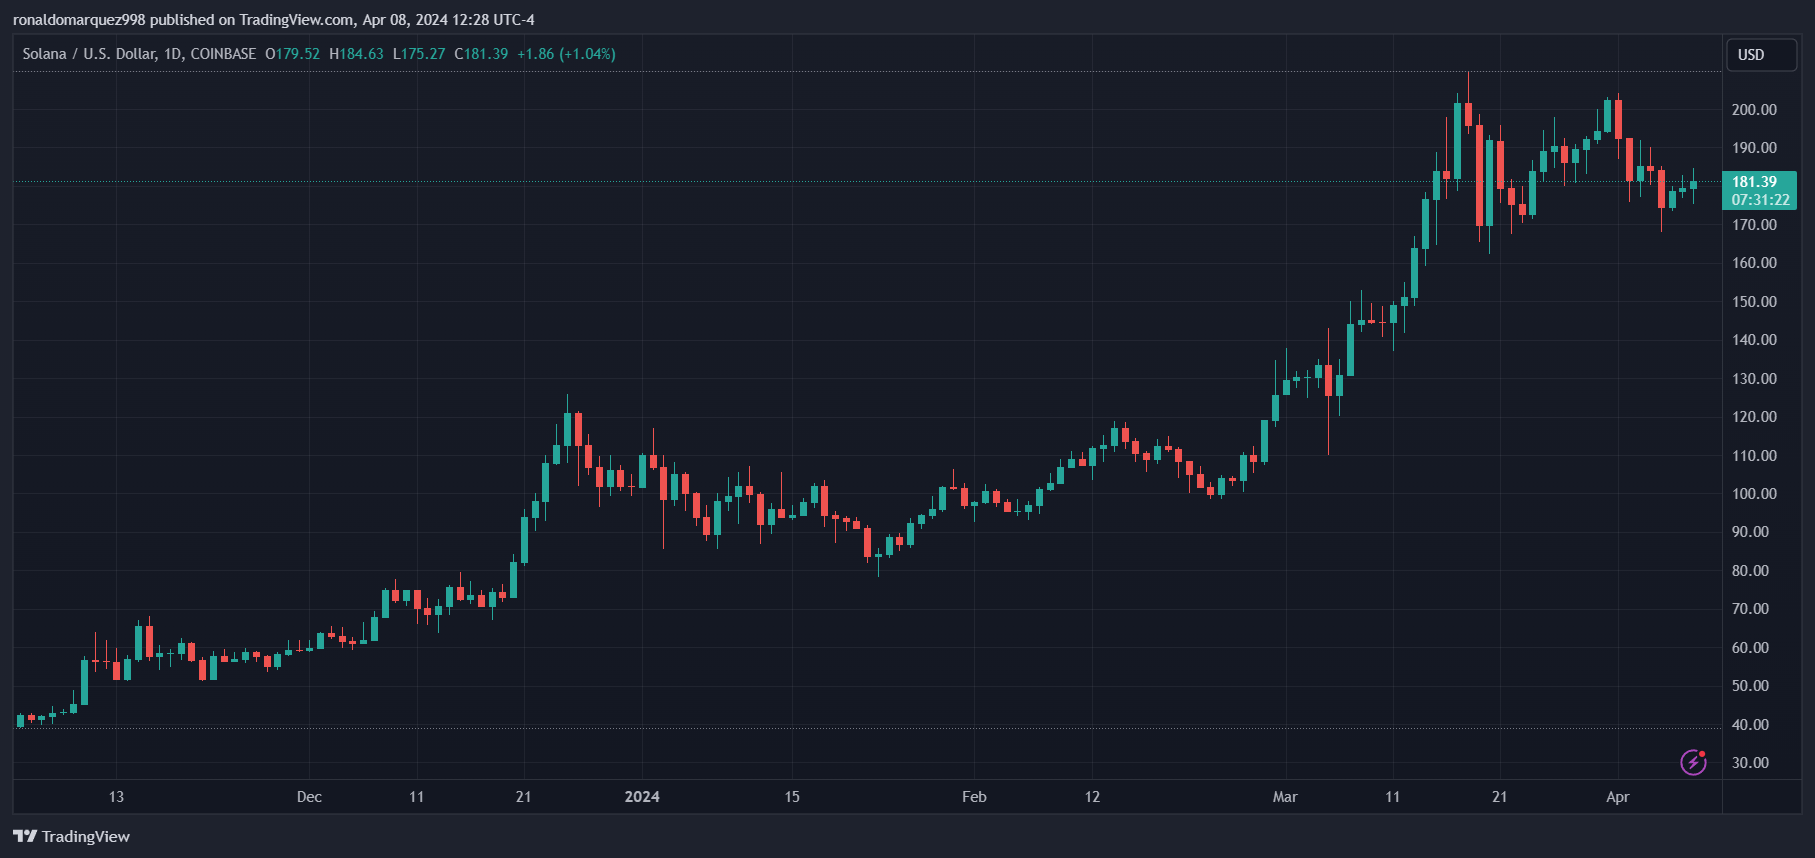This screenshot has width=1815, height=858.
Task: Click the Solana / U.S. Dollar symbol title
Action: 89,54
